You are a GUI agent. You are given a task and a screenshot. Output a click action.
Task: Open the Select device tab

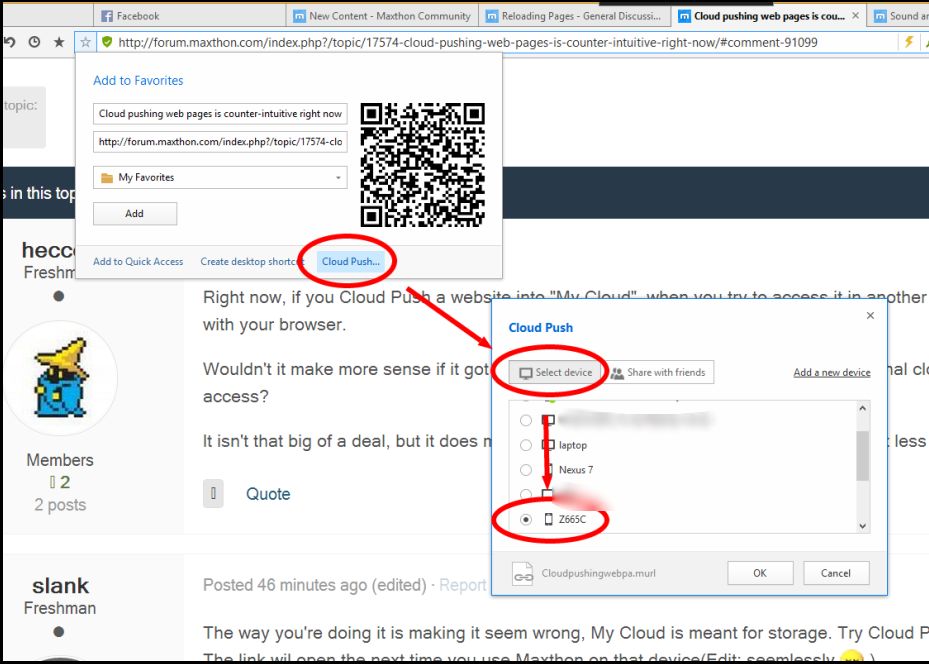point(556,373)
